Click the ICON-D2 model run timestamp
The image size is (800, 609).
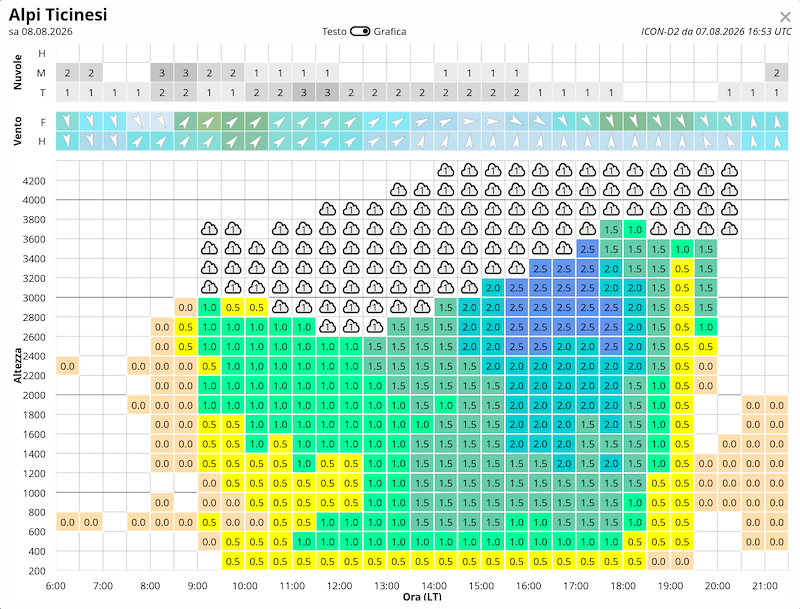coord(716,32)
